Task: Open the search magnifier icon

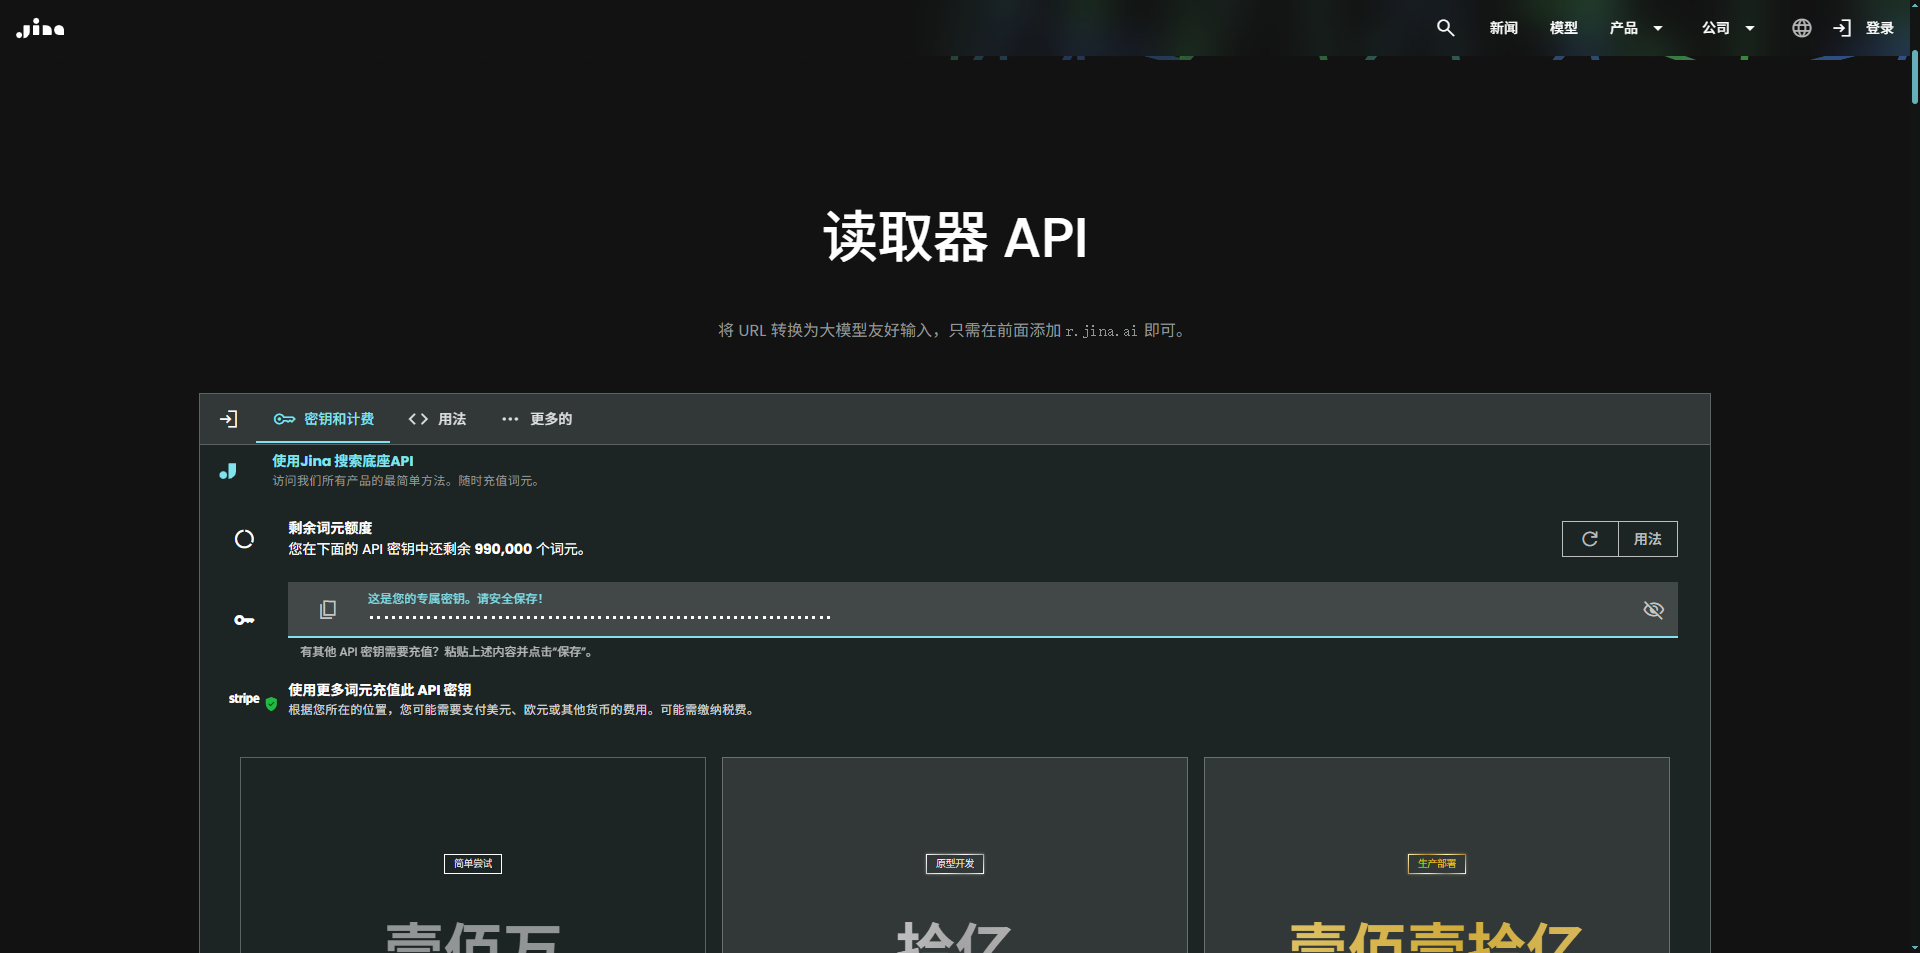Action: 1445,28
